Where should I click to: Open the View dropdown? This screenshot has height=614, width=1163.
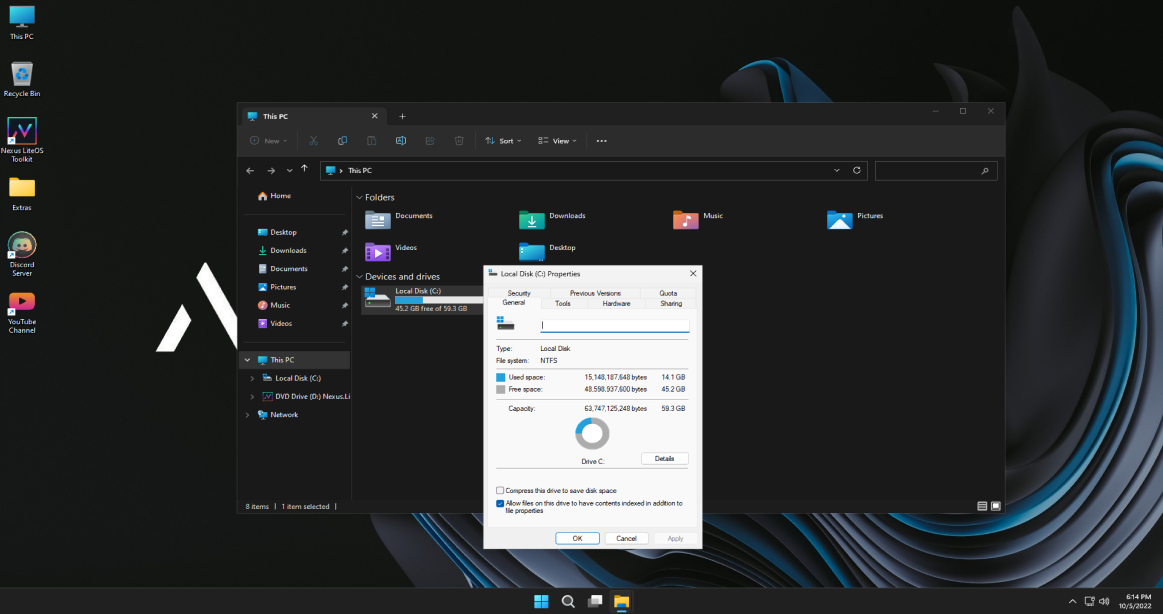(x=557, y=141)
